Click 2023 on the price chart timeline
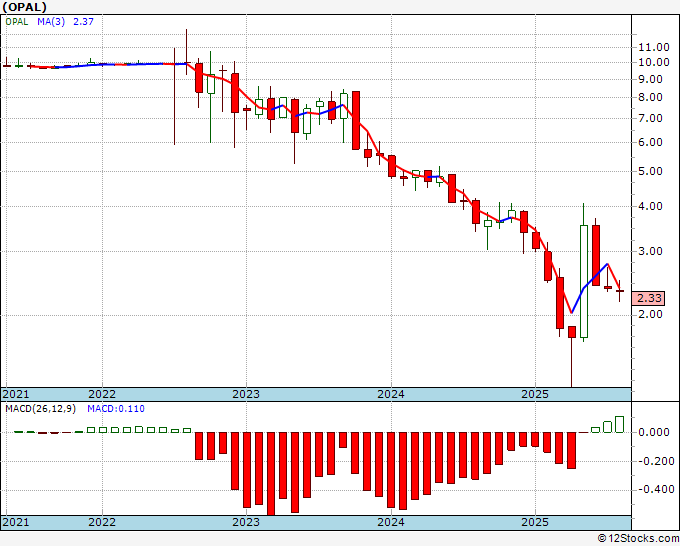680x546 pixels. click(x=246, y=394)
